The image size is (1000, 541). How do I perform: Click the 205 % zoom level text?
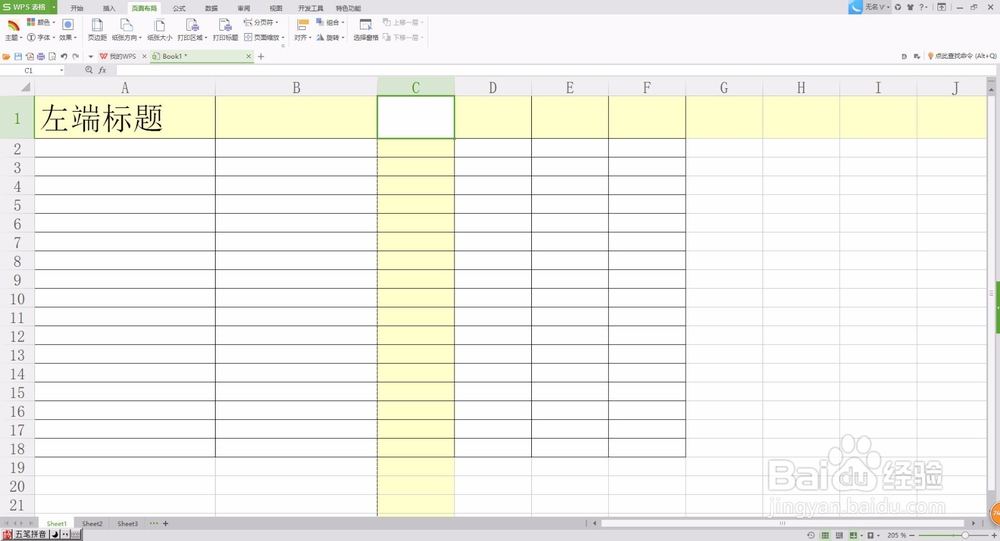897,535
